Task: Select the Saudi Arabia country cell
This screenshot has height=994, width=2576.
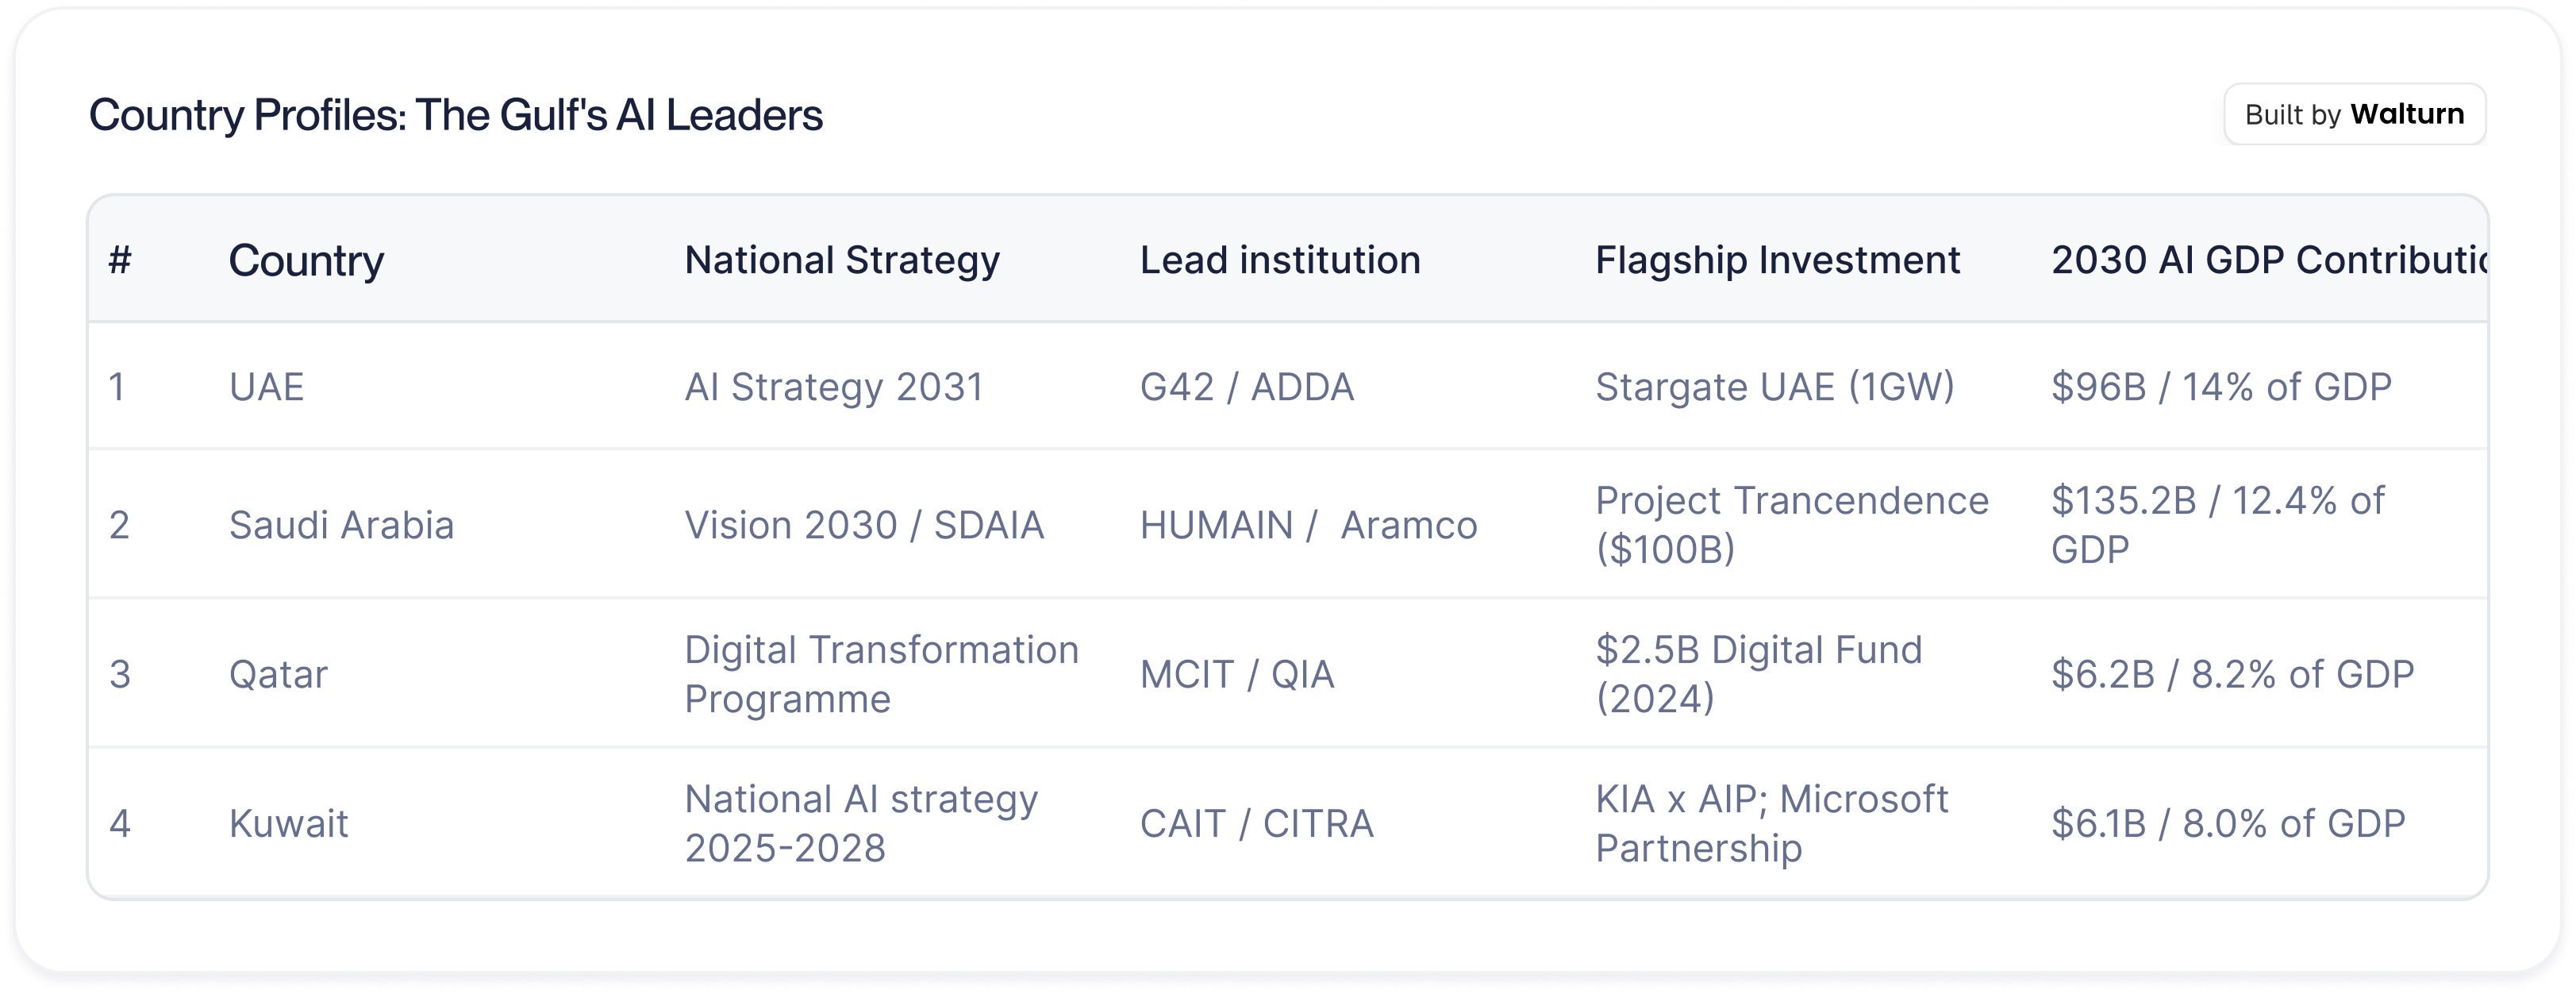Action: (341, 525)
